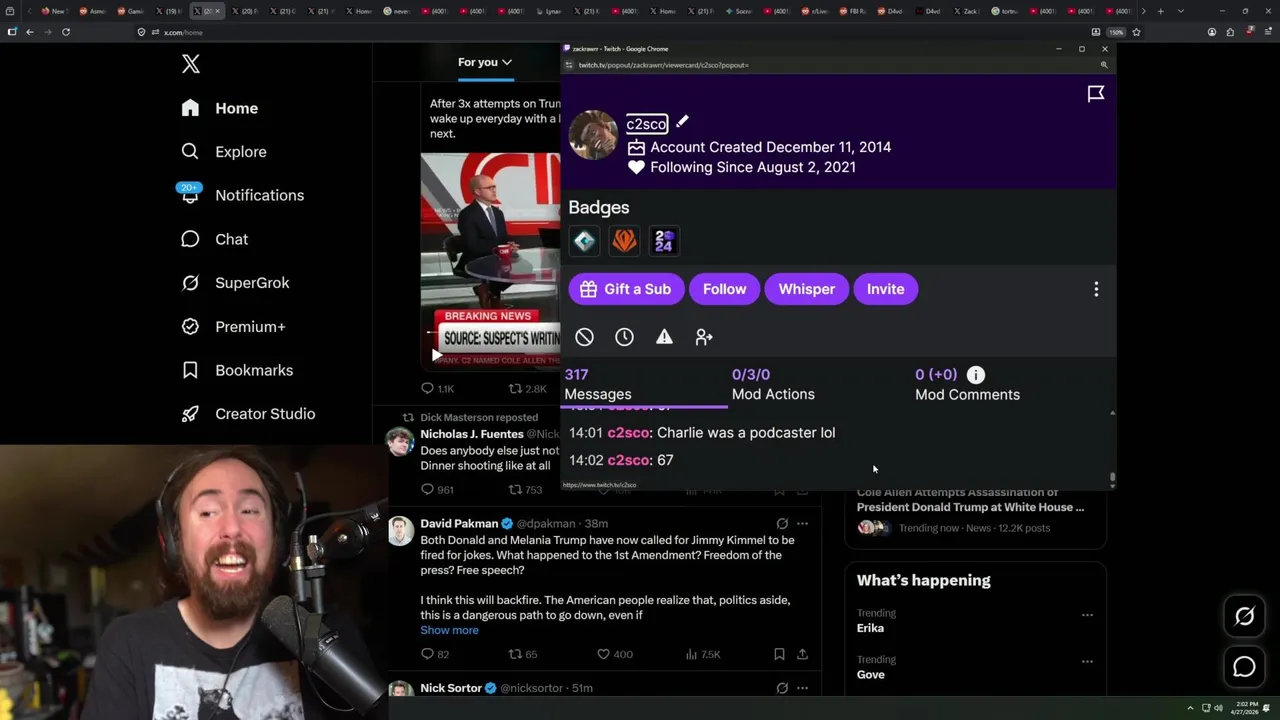
Task: Open more options for Gove trend
Action: pyautogui.click(x=1087, y=661)
